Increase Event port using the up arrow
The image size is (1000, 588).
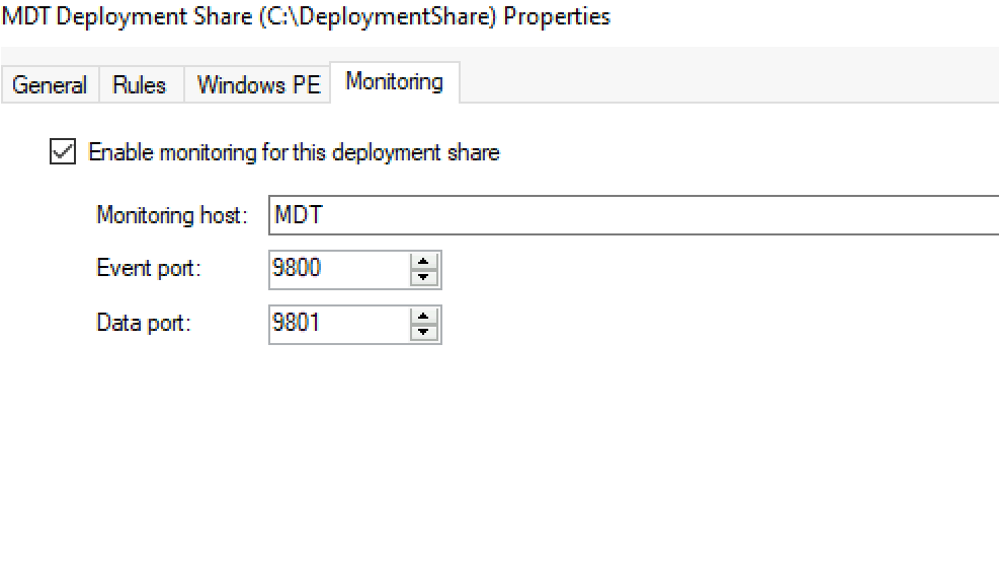coord(425,262)
